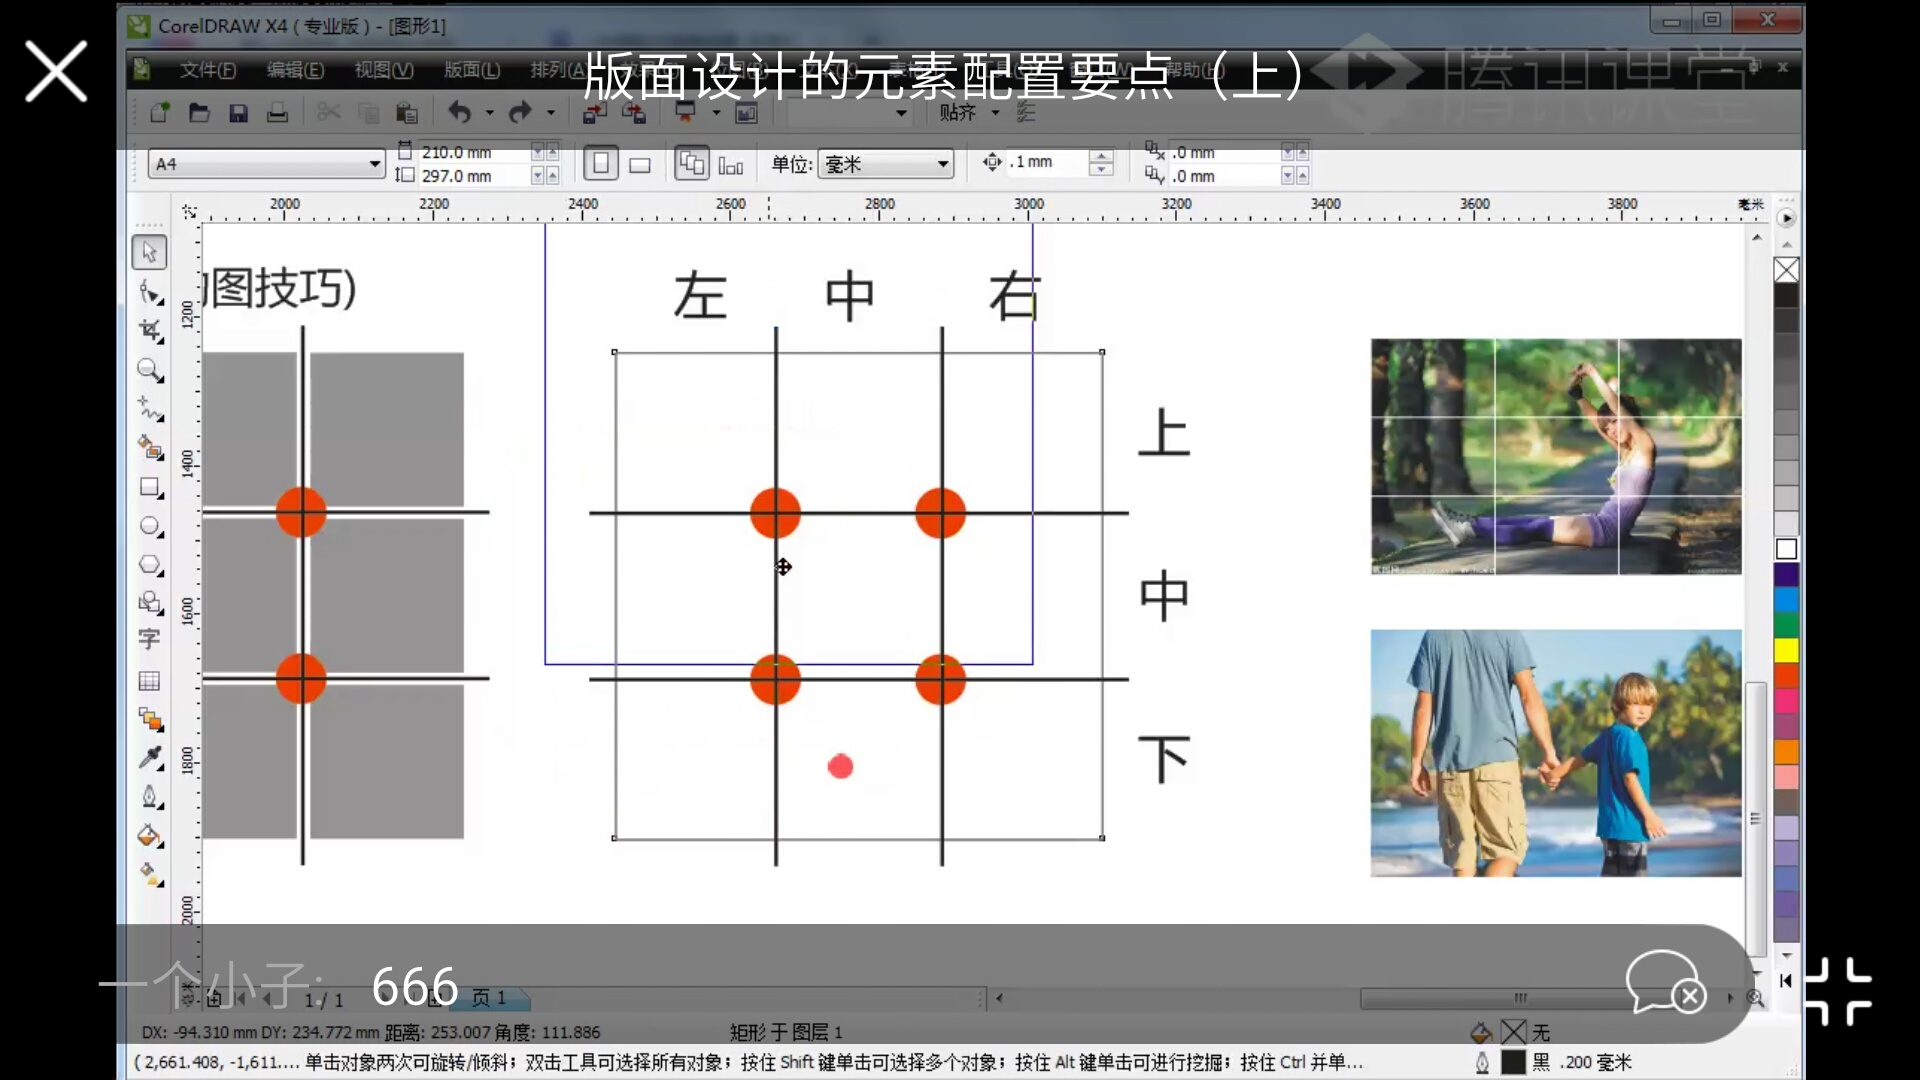
Task: Select the father and son beach photo
Action: [1556, 753]
